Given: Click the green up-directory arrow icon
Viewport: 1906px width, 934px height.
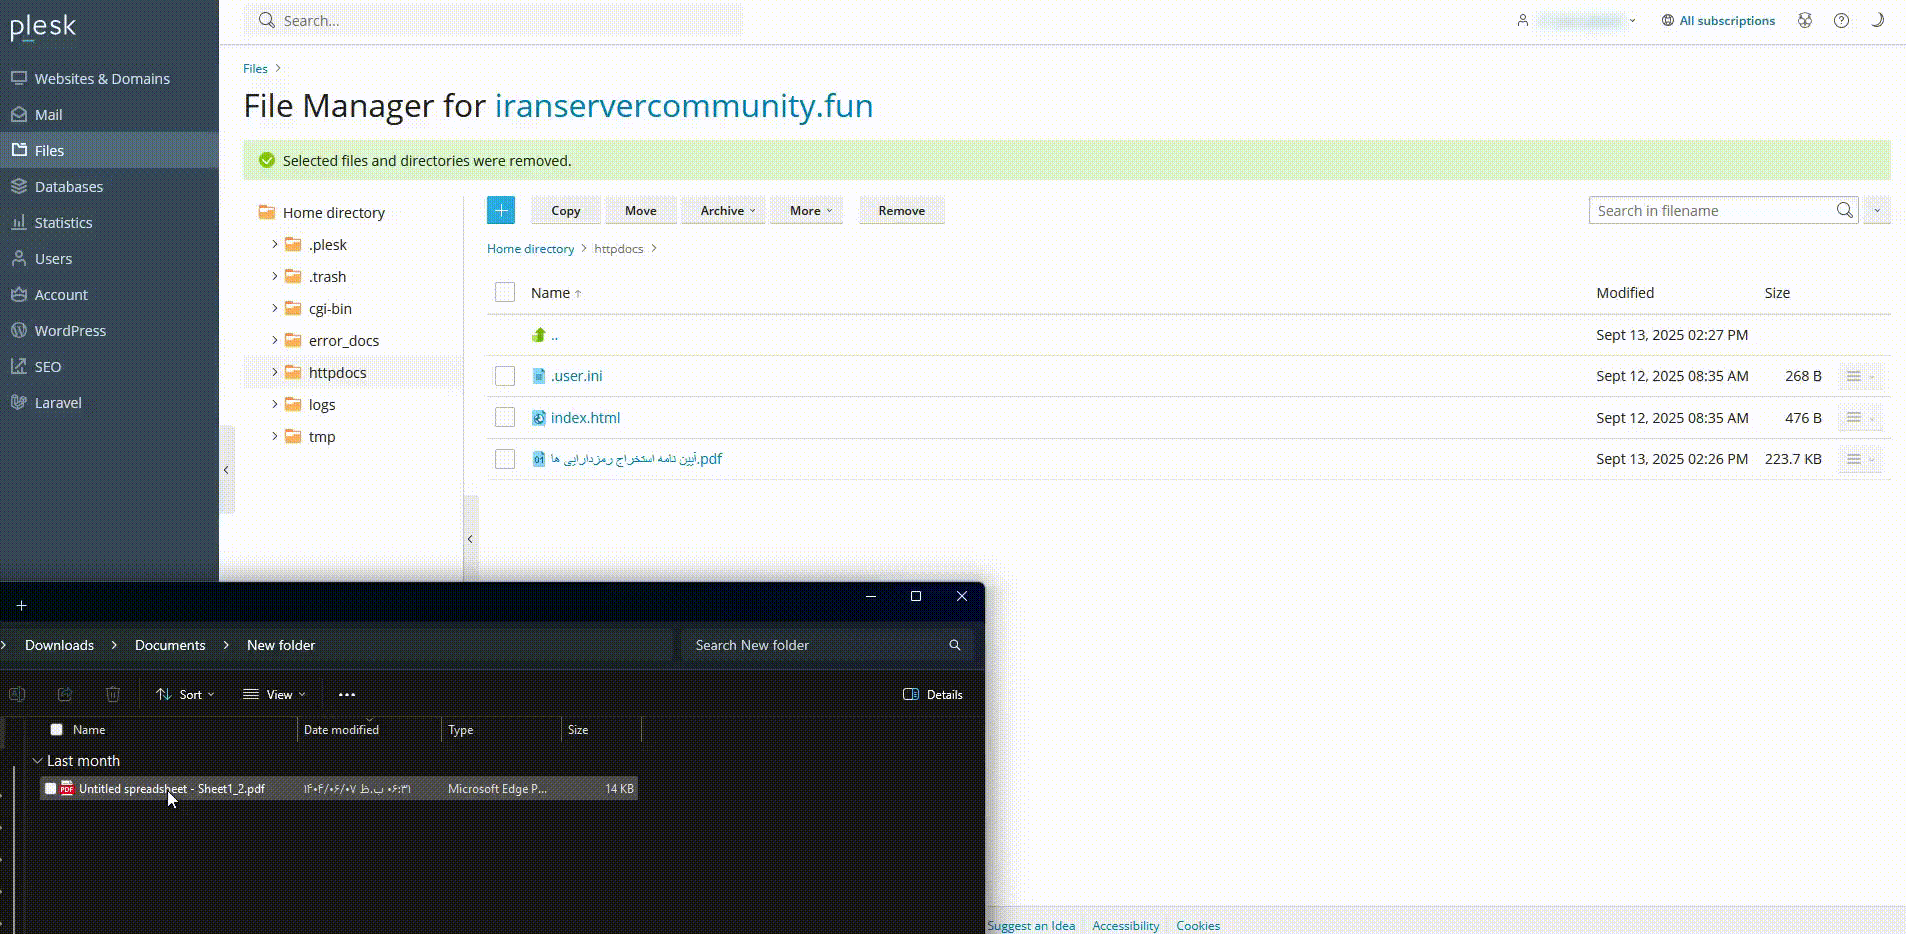Looking at the screenshot, I should click(x=539, y=335).
